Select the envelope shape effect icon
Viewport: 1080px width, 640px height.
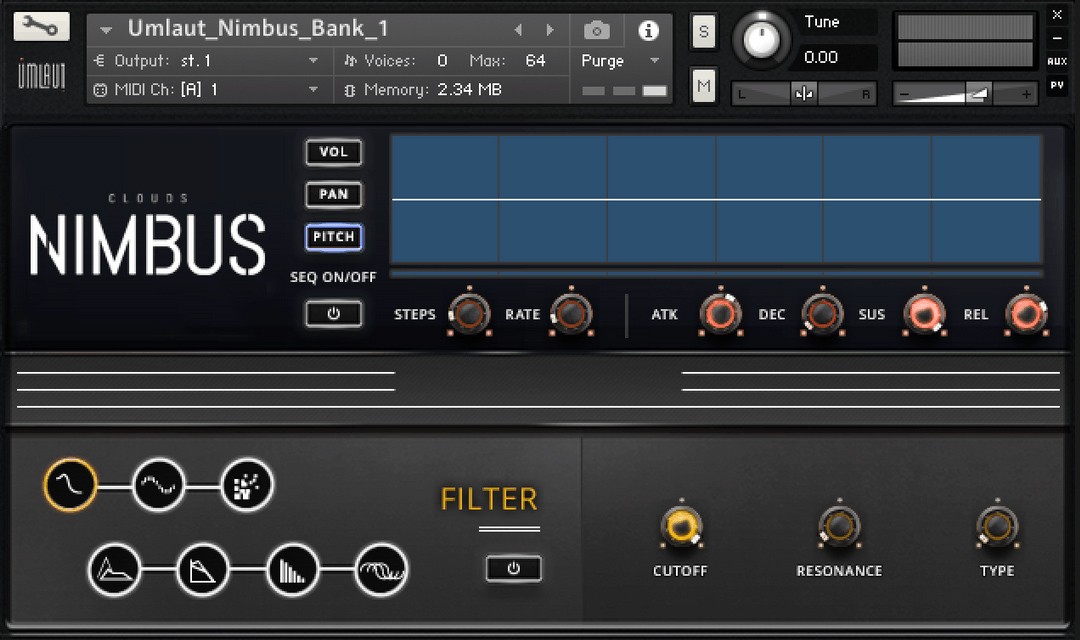pyautogui.click(x=114, y=570)
